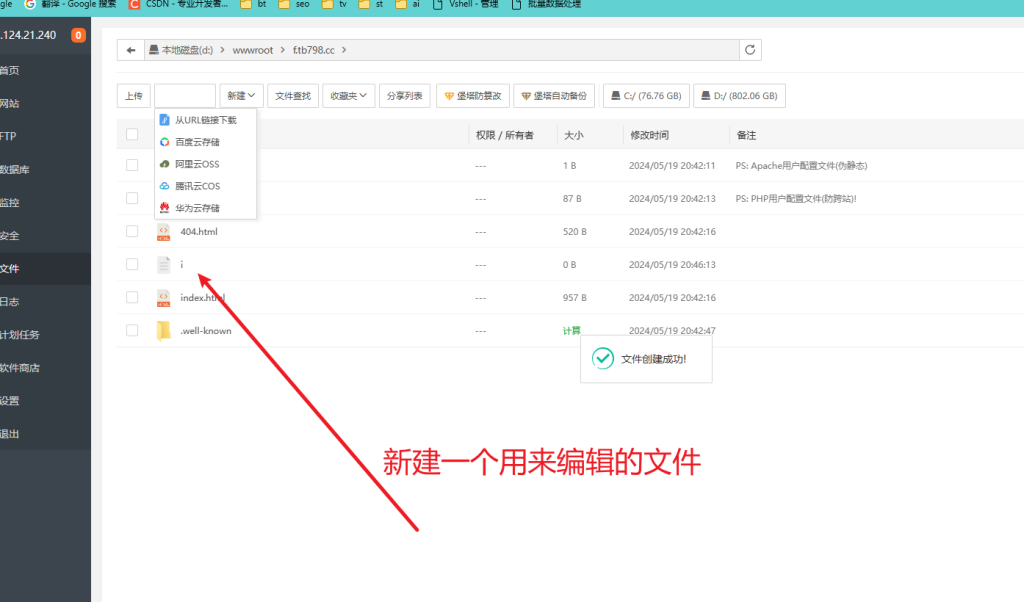The height and width of the screenshot is (602, 1024).
Task: Expand the 新建 dropdown
Action: tap(241, 96)
